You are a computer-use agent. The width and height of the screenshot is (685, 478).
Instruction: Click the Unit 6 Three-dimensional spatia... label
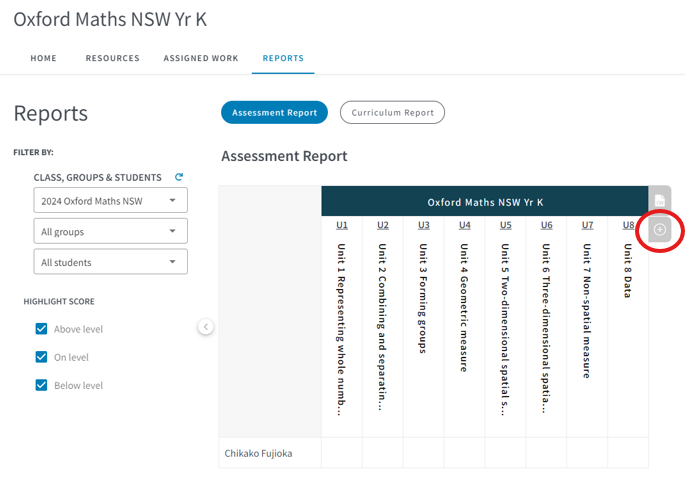pyautogui.click(x=546, y=328)
